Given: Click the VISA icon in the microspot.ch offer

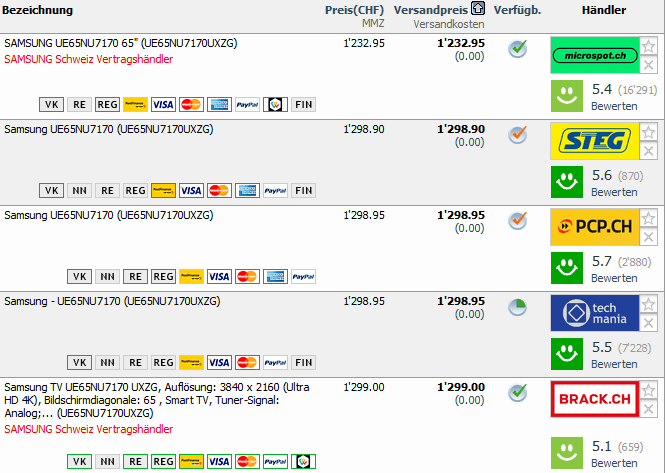Looking at the screenshot, I should (163, 104).
